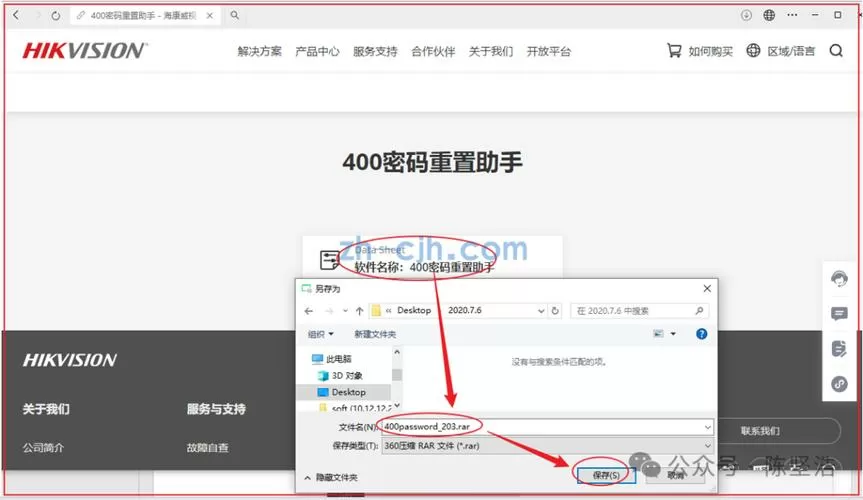Select 3D 对象 in the navigation tree
863x500 pixels.
click(x=340, y=376)
